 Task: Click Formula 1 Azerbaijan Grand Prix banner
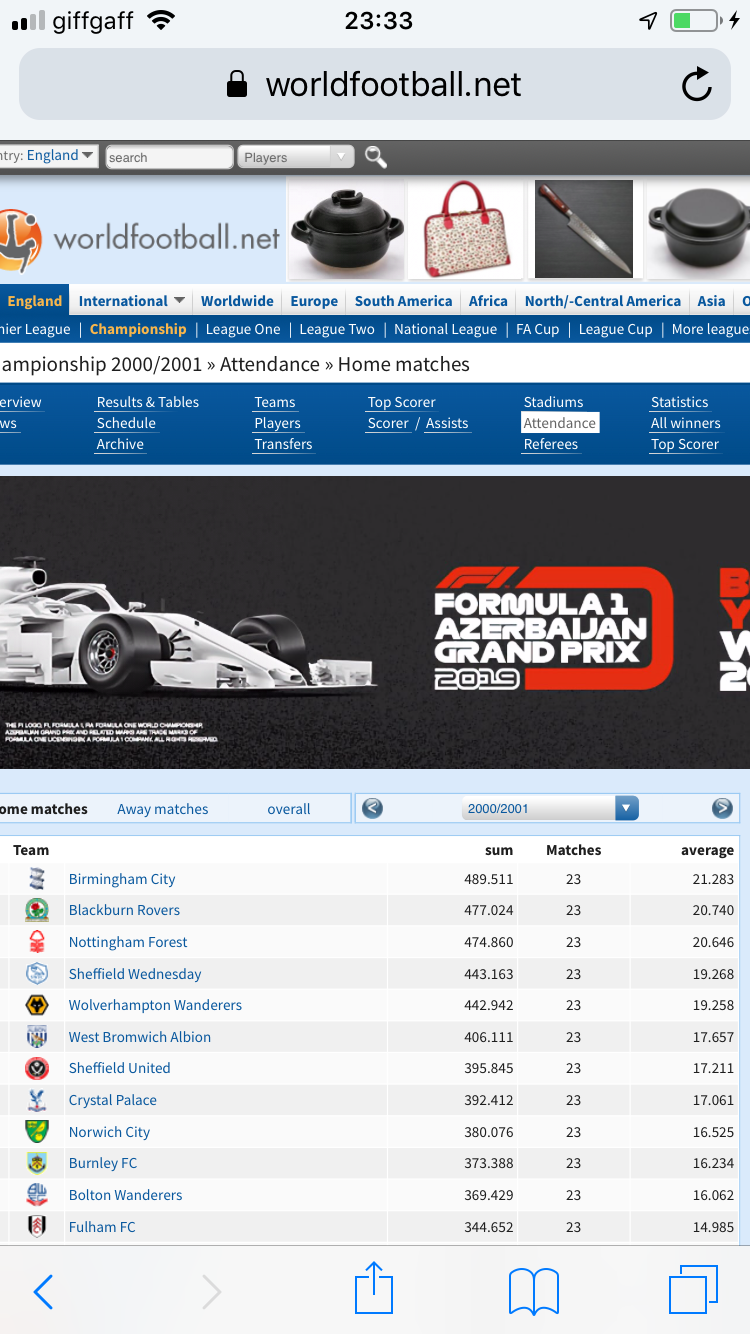[375, 622]
